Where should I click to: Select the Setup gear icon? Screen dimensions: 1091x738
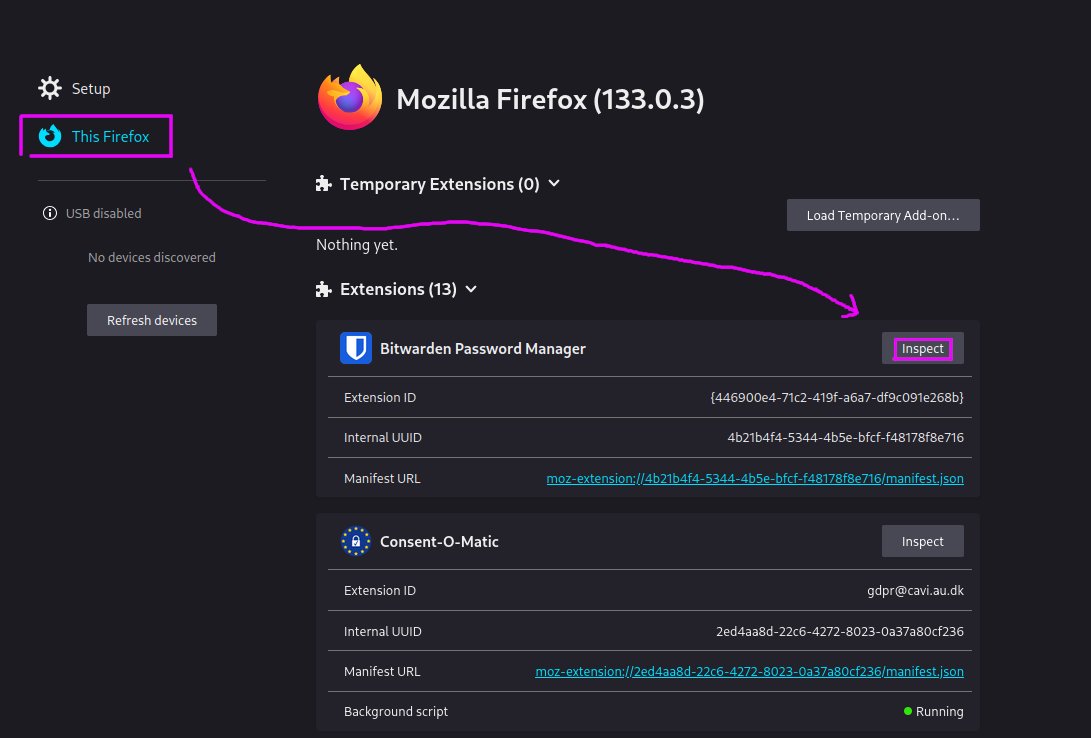[x=49, y=88]
